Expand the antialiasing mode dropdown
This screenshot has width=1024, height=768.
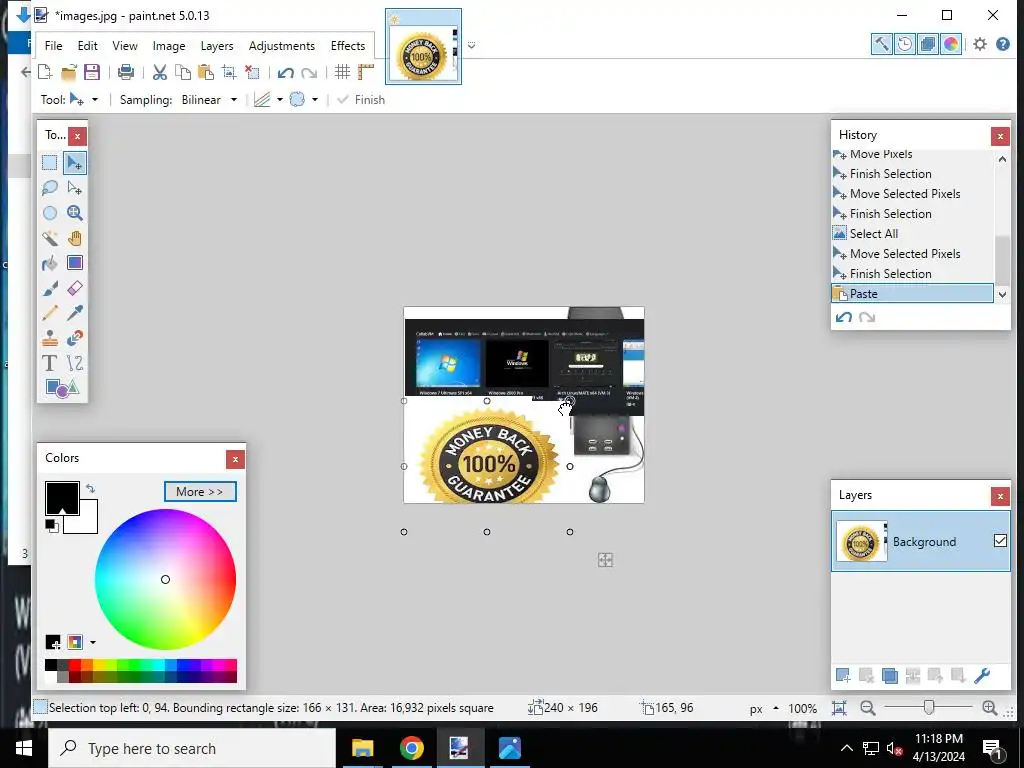tap(280, 100)
